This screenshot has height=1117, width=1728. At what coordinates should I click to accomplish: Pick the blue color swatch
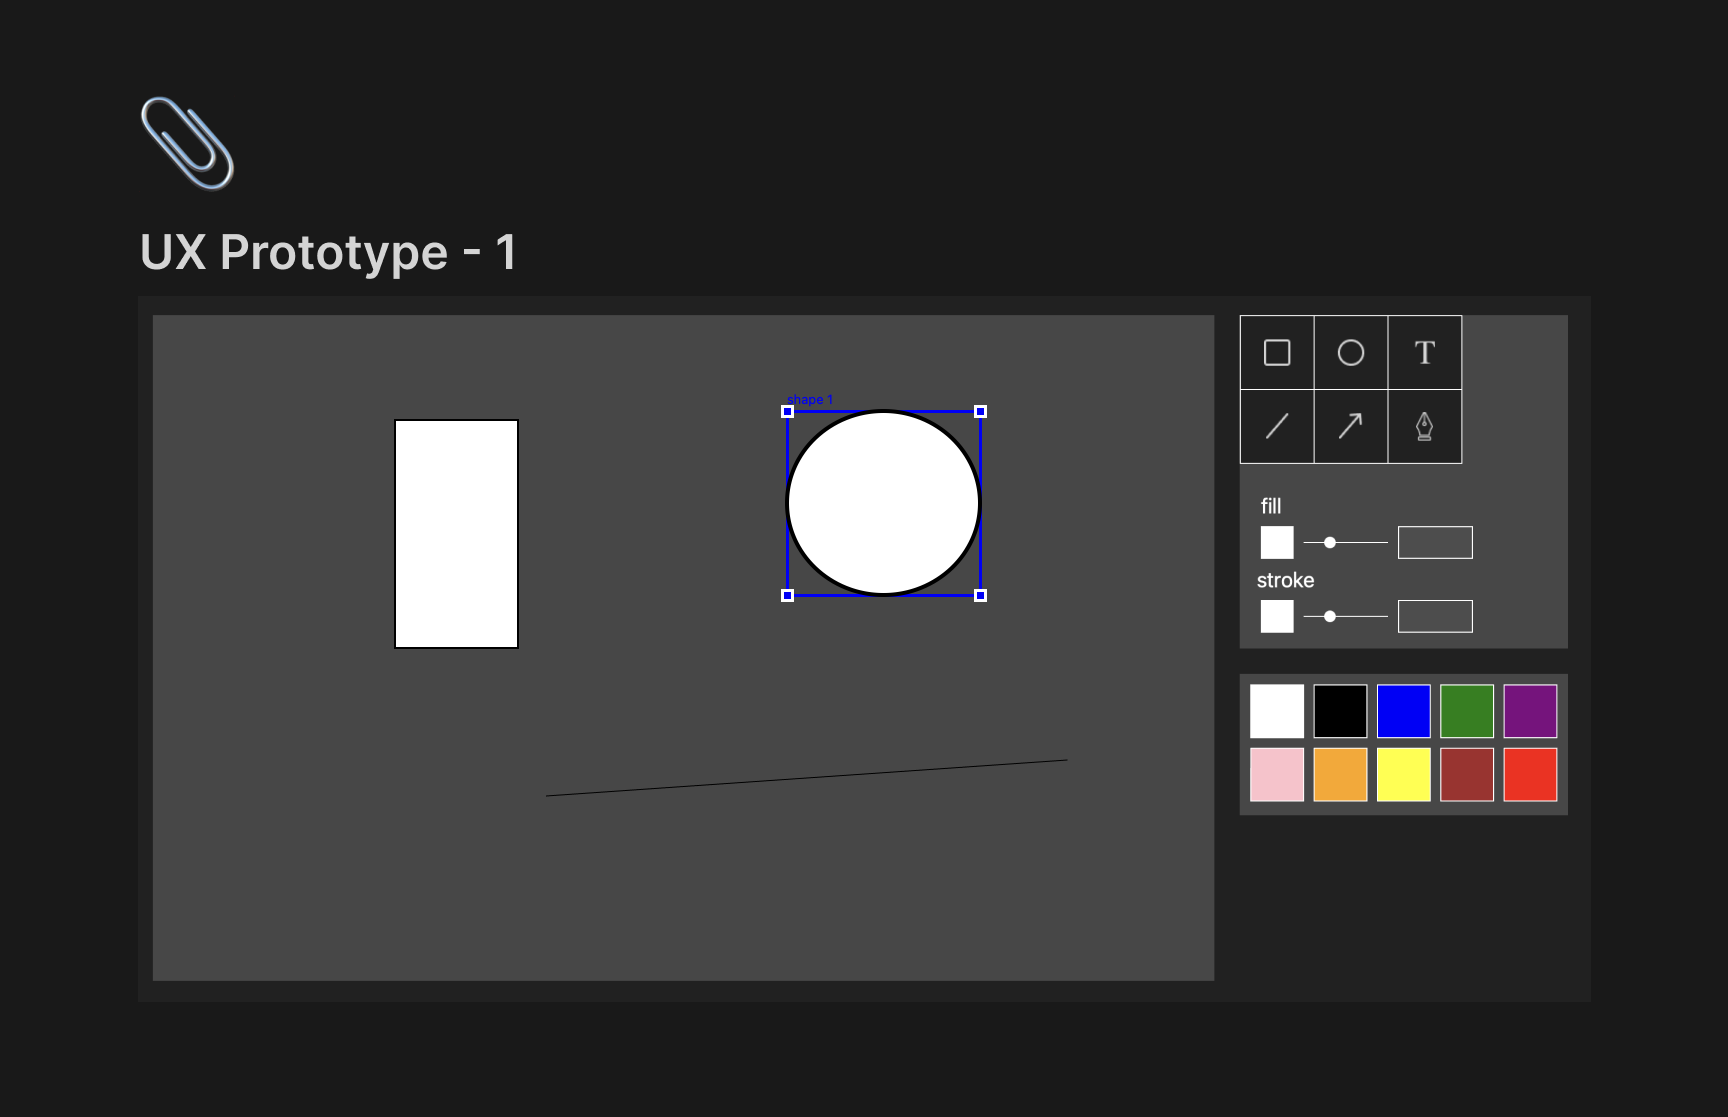click(x=1403, y=711)
